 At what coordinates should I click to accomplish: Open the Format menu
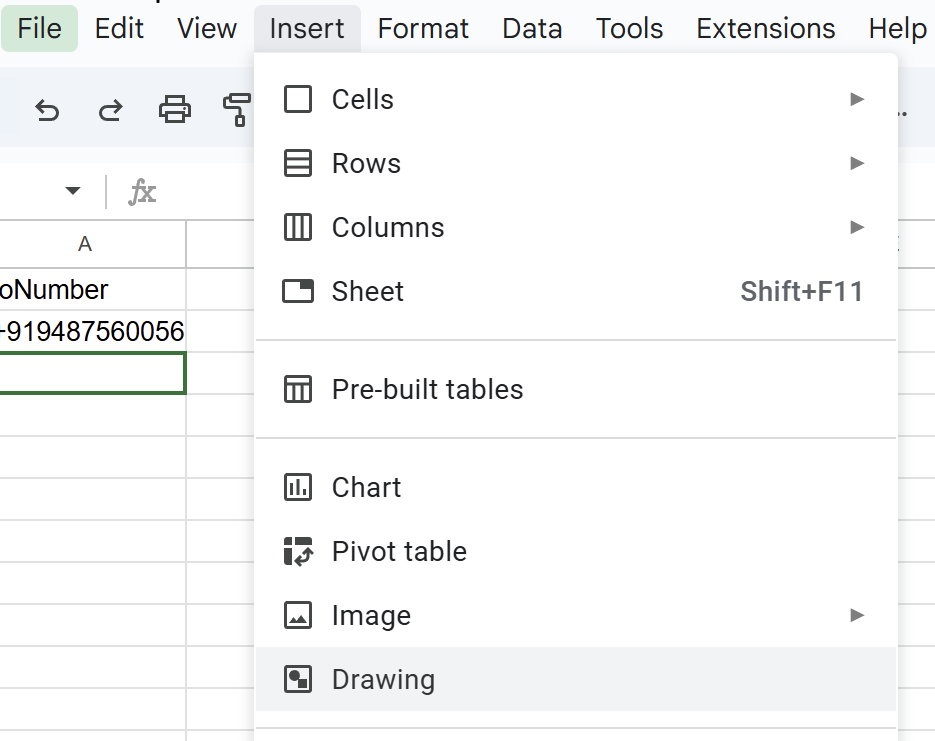point(423,28)
